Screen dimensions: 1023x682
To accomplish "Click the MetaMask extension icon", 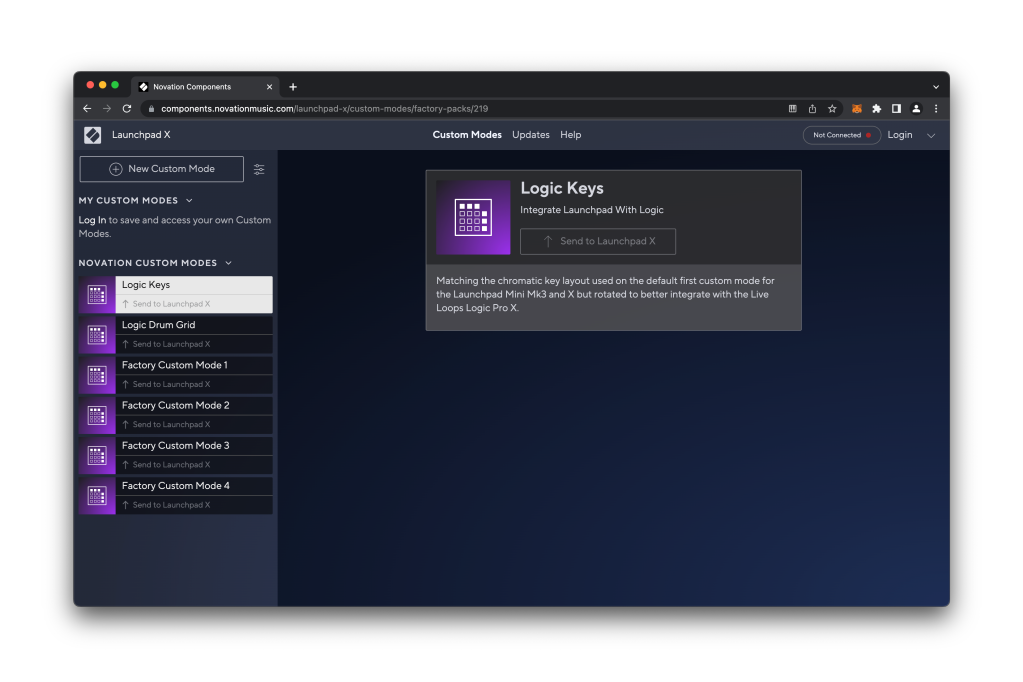I will pyautogui.click(x=856, y=109).
